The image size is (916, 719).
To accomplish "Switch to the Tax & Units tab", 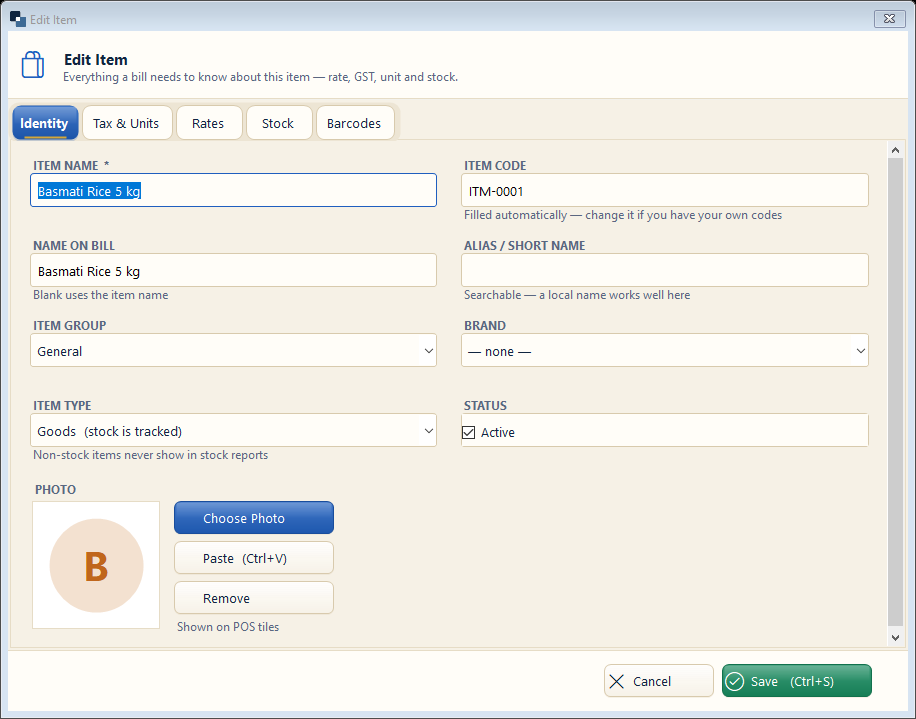I will coord(126,123).
